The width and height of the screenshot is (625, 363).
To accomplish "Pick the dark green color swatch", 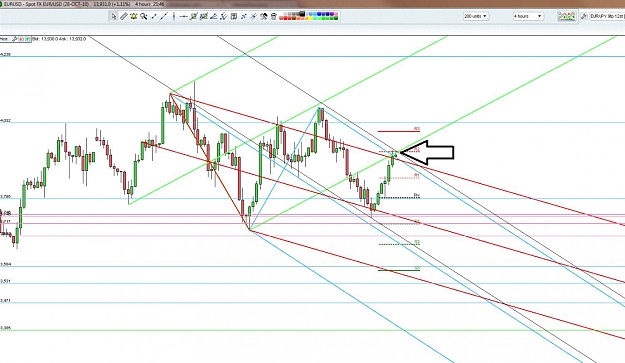I will [x=336, y=18].
